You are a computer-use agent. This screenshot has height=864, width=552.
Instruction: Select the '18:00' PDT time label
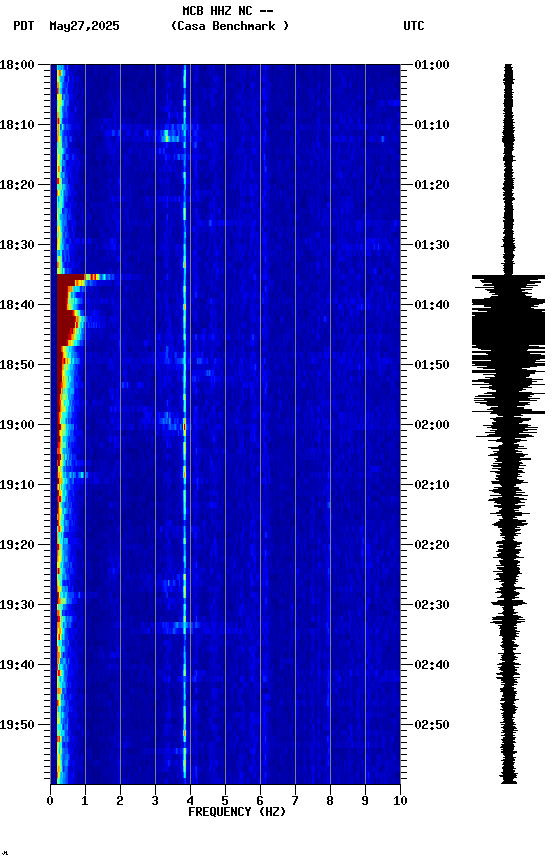click(x=17, y=65)
